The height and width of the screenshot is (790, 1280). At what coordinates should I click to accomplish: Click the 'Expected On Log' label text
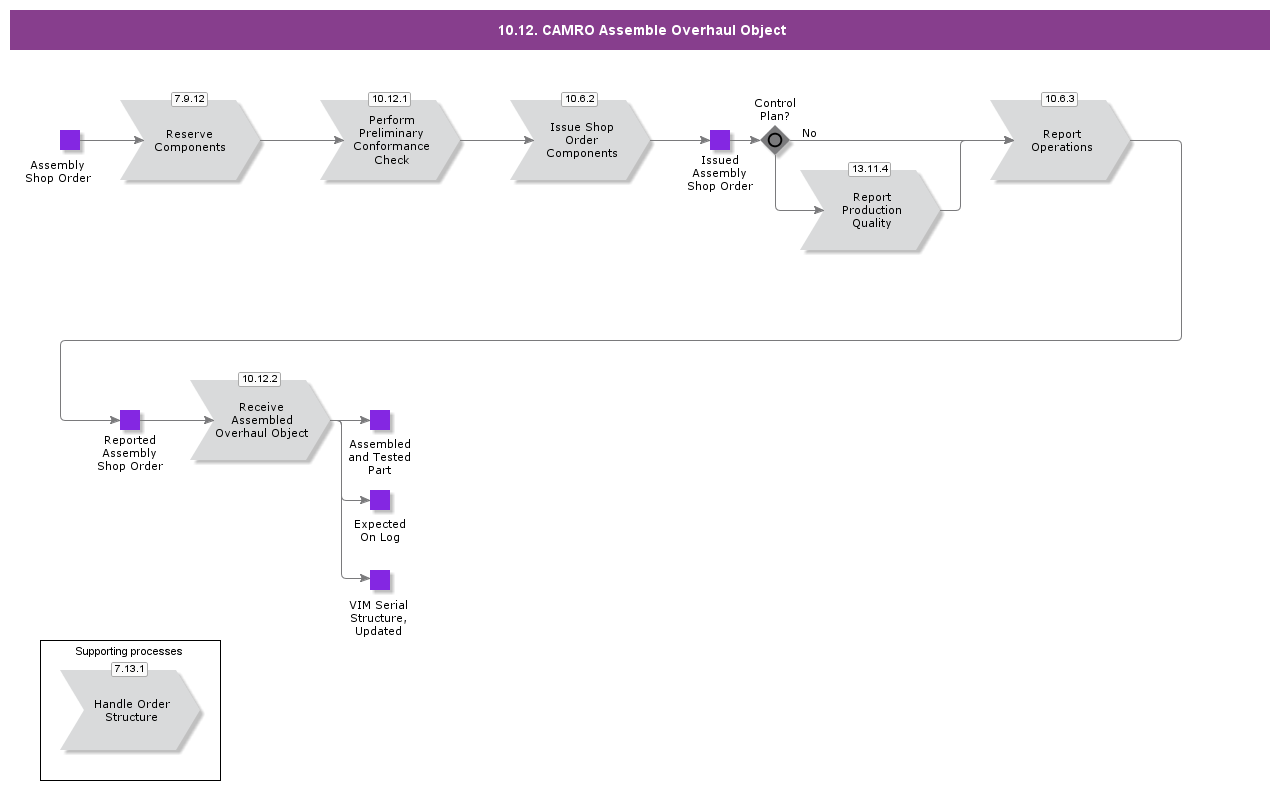pos(380,531)
